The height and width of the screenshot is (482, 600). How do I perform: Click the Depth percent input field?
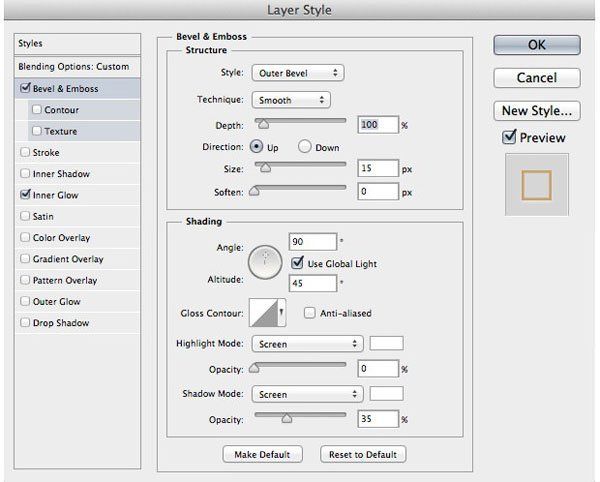pos(378,125)
